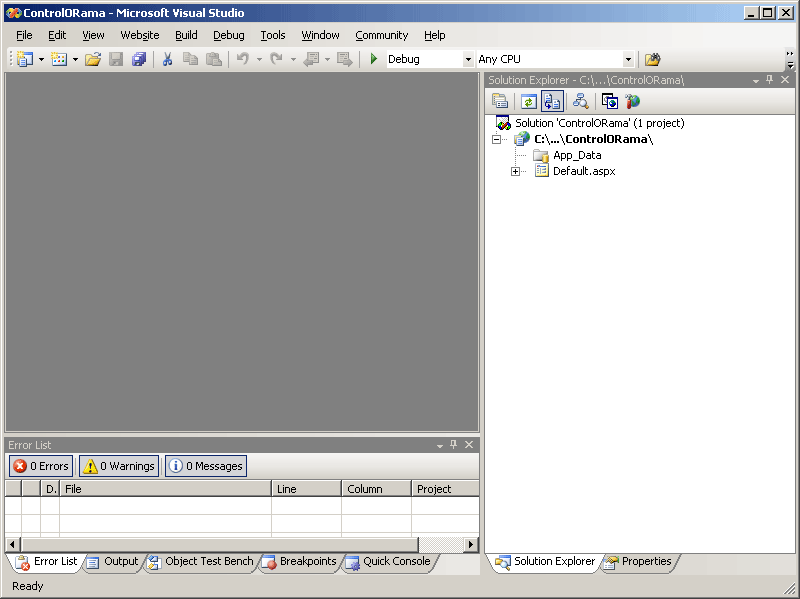Expand the Default.aspx tree node
Image resolution: width=800 pixels, height=599 pixels.
coord(516,172)
